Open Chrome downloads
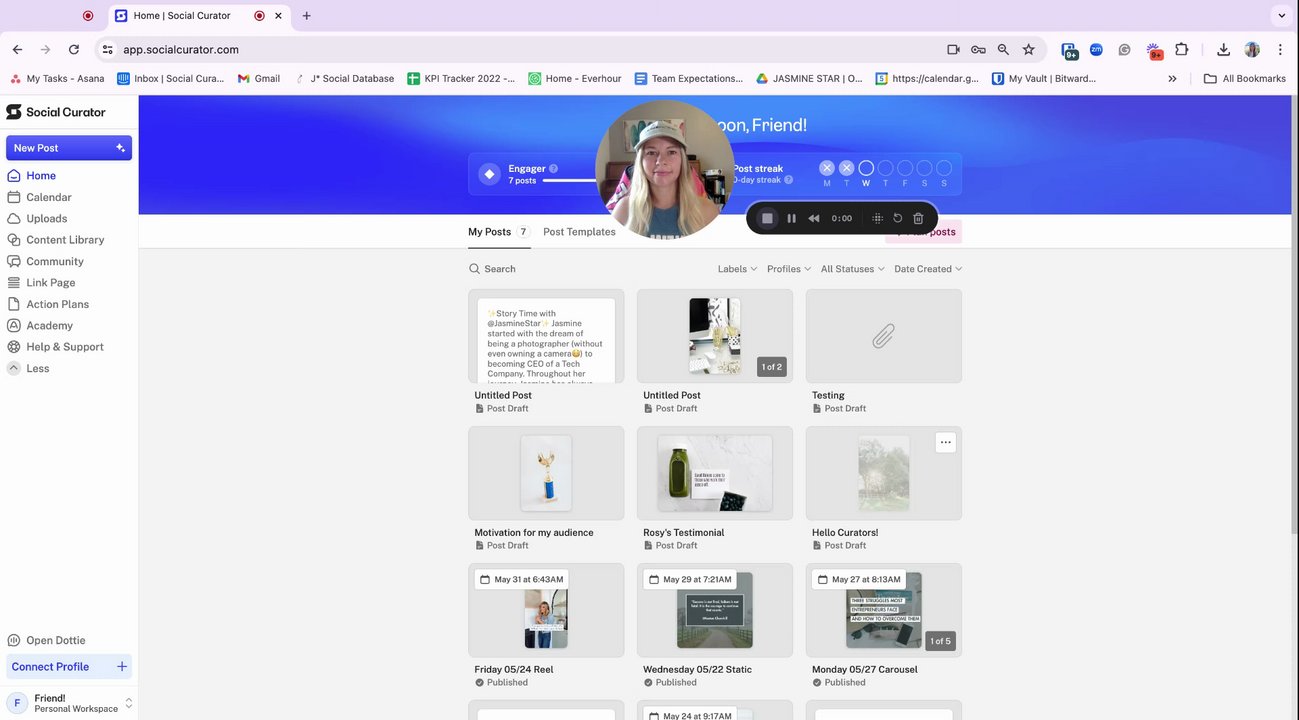This screenshot has height=720, width=1299. pos(1223,49)
